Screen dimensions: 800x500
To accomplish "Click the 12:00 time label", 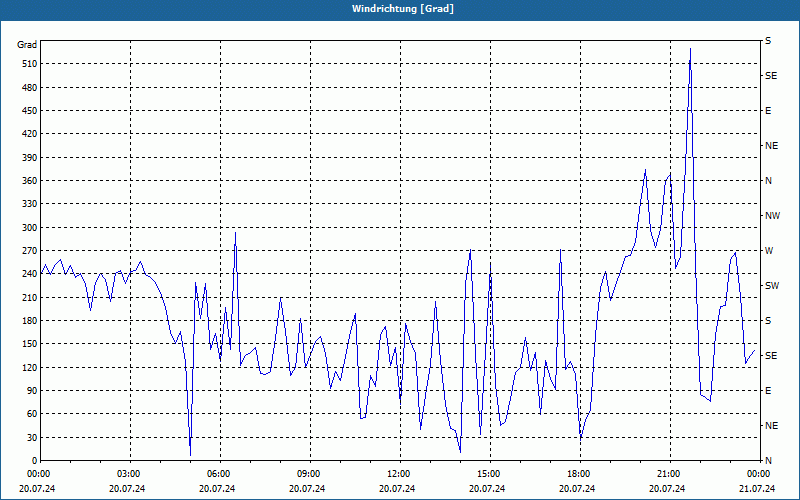I will pyautogui.click(x=399, y=474).
